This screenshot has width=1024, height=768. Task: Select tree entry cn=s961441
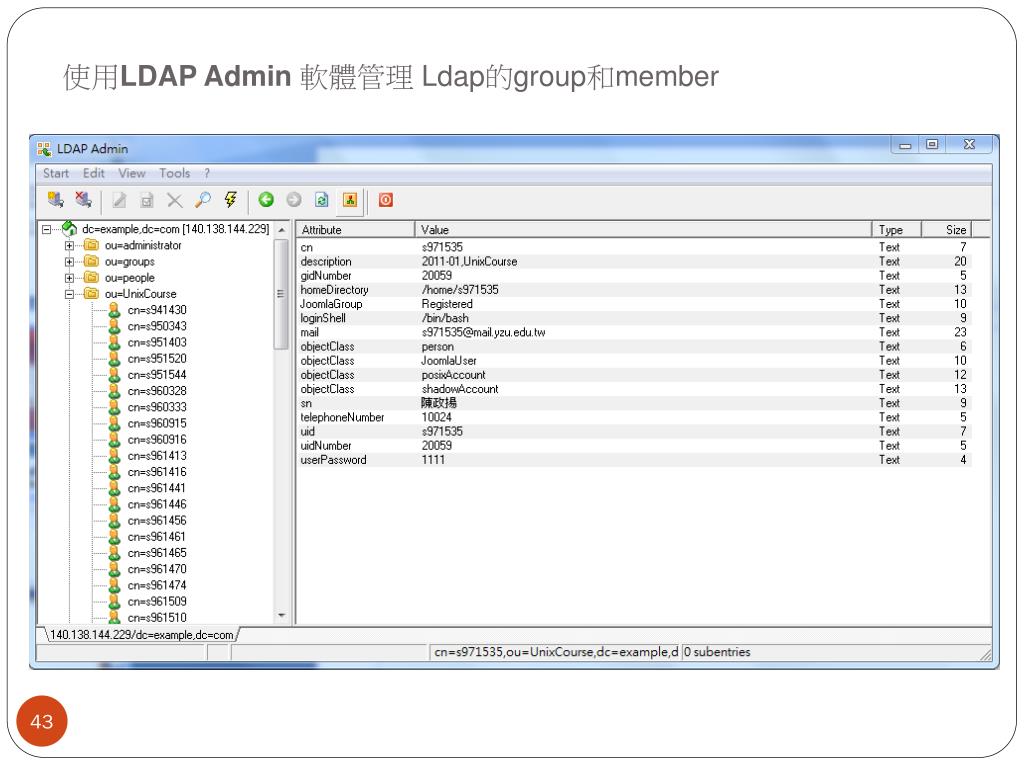pos(157,488)
